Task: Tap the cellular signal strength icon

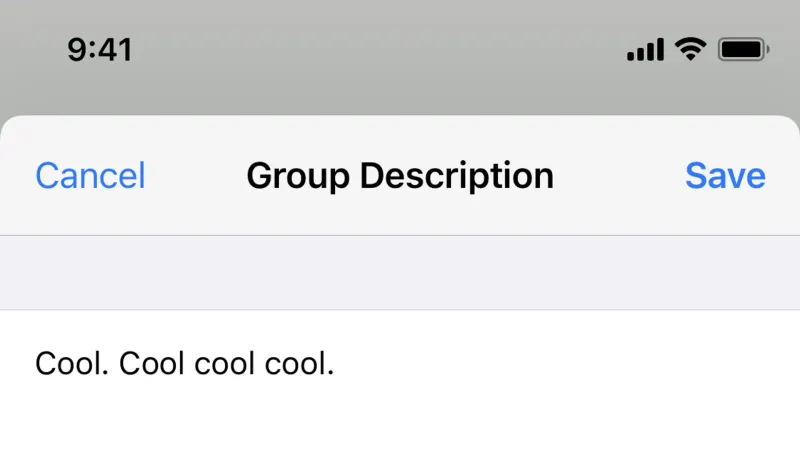Action: pos(645,49)
